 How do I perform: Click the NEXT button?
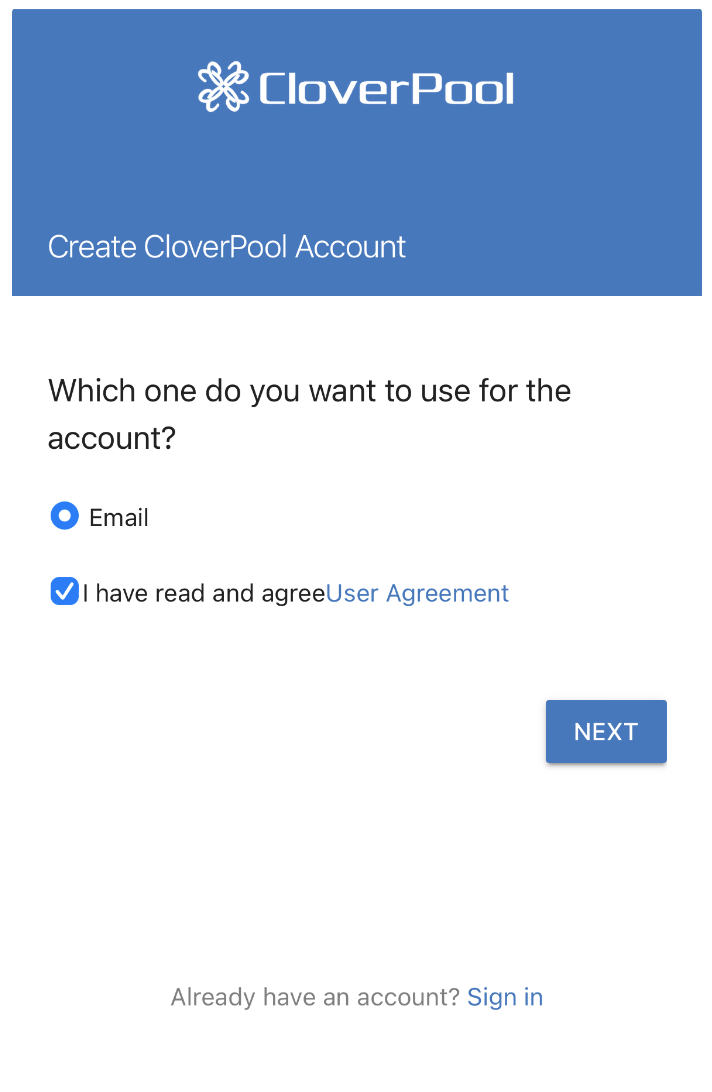click(x=606, y=731)
